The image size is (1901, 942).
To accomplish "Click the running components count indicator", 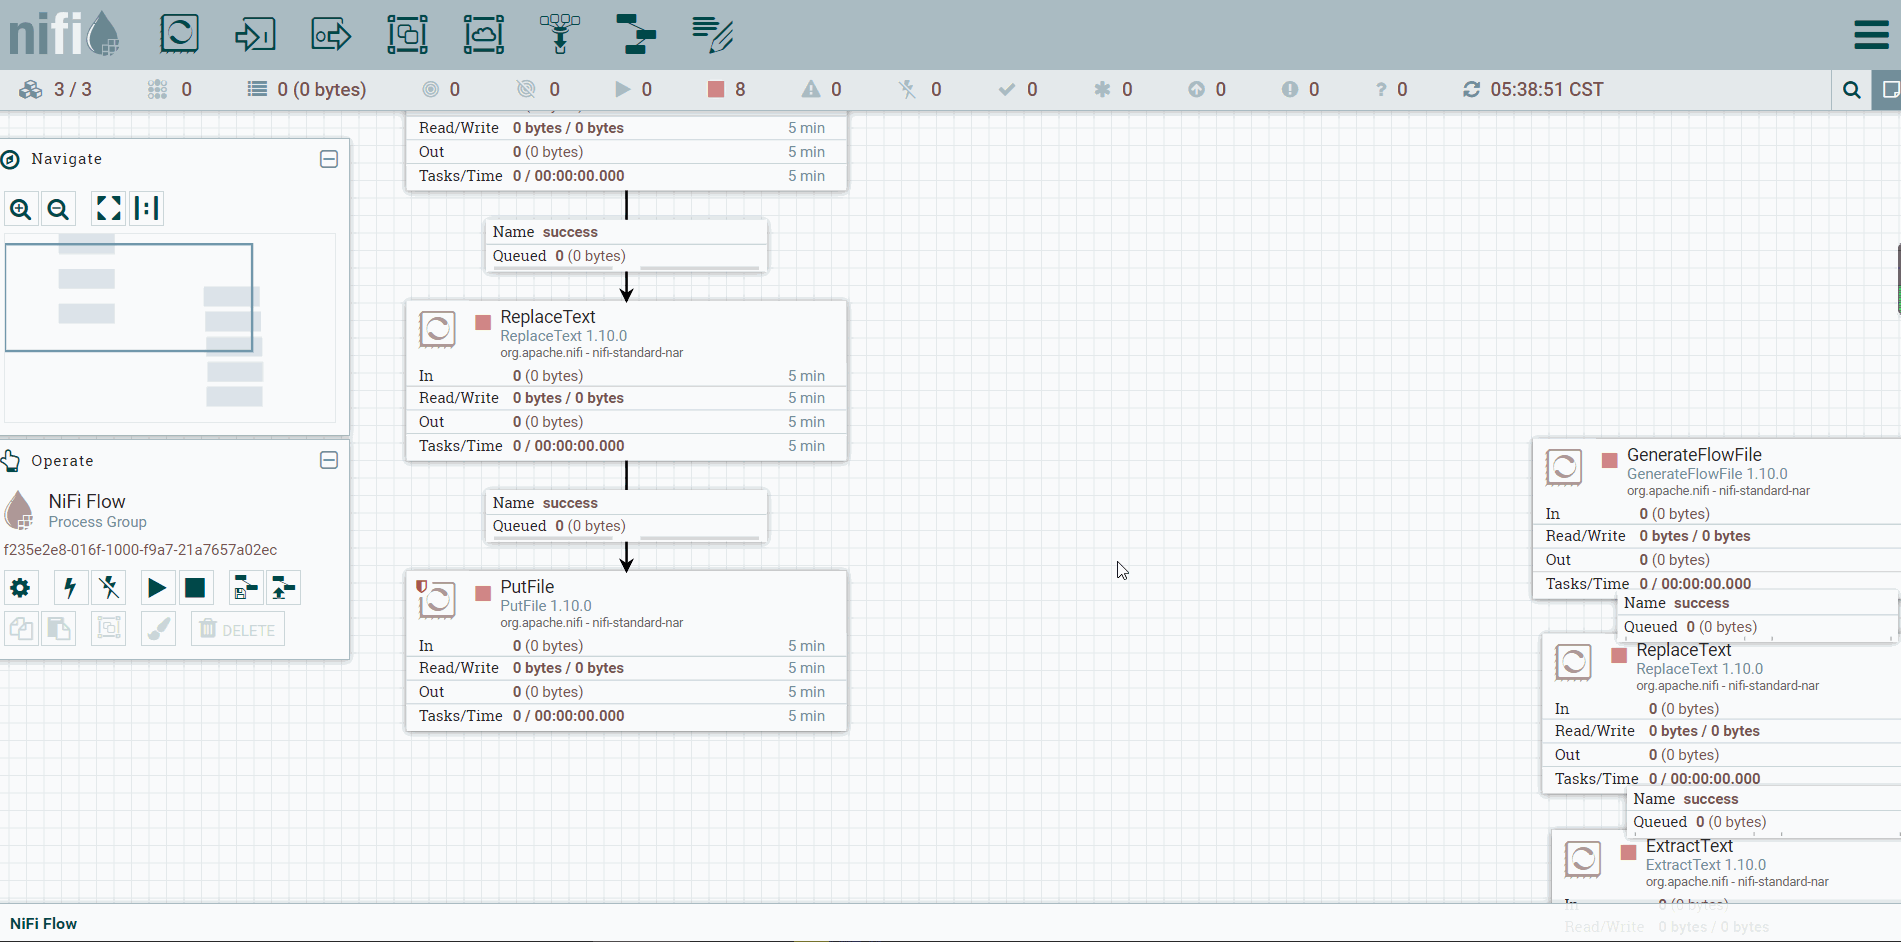I will pos(633,90).
